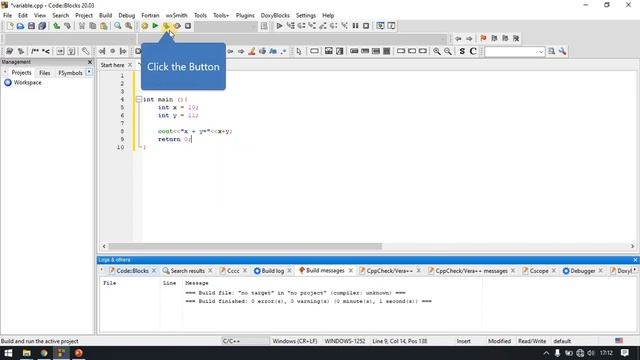Click the Cut scissors icon
Viewport: 640px width, 360px height.
coord(82,26)
